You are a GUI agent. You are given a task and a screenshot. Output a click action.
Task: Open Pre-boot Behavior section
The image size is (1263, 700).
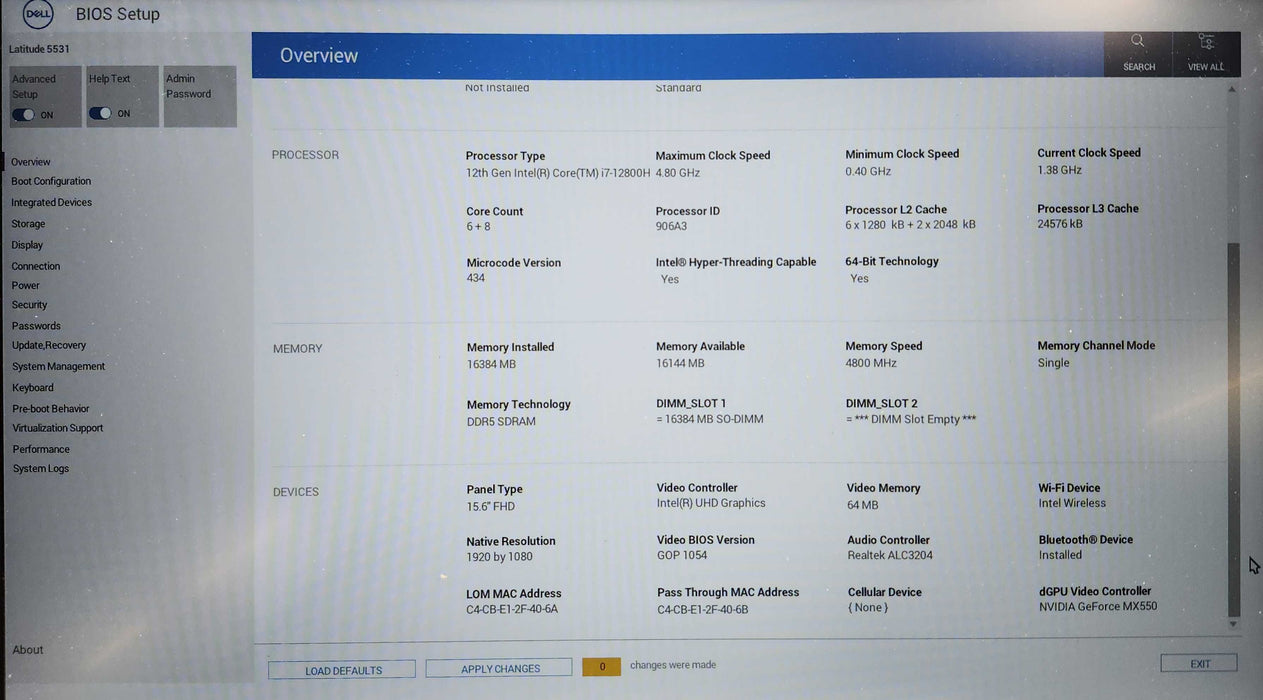click(x=51, y=409)
